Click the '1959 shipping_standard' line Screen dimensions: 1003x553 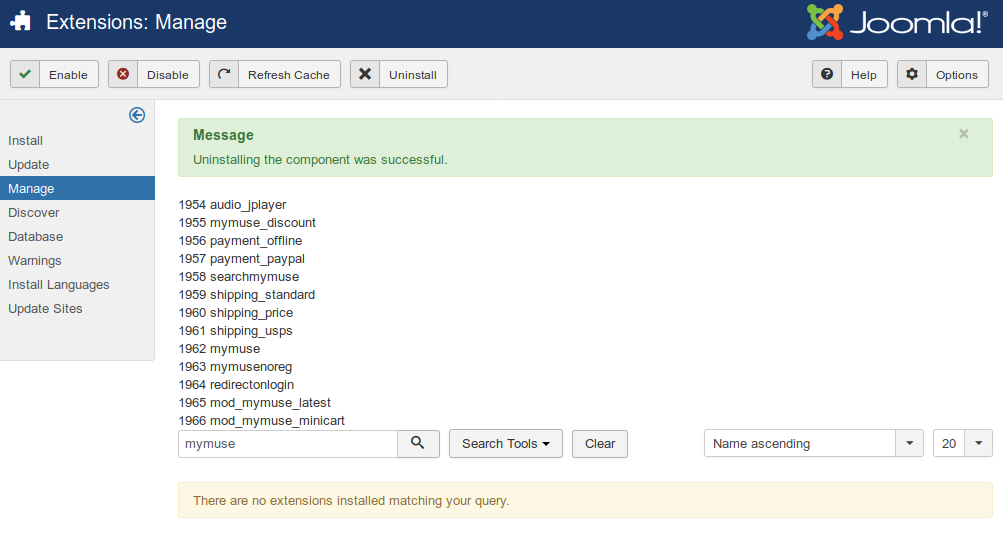pos(247,295)
